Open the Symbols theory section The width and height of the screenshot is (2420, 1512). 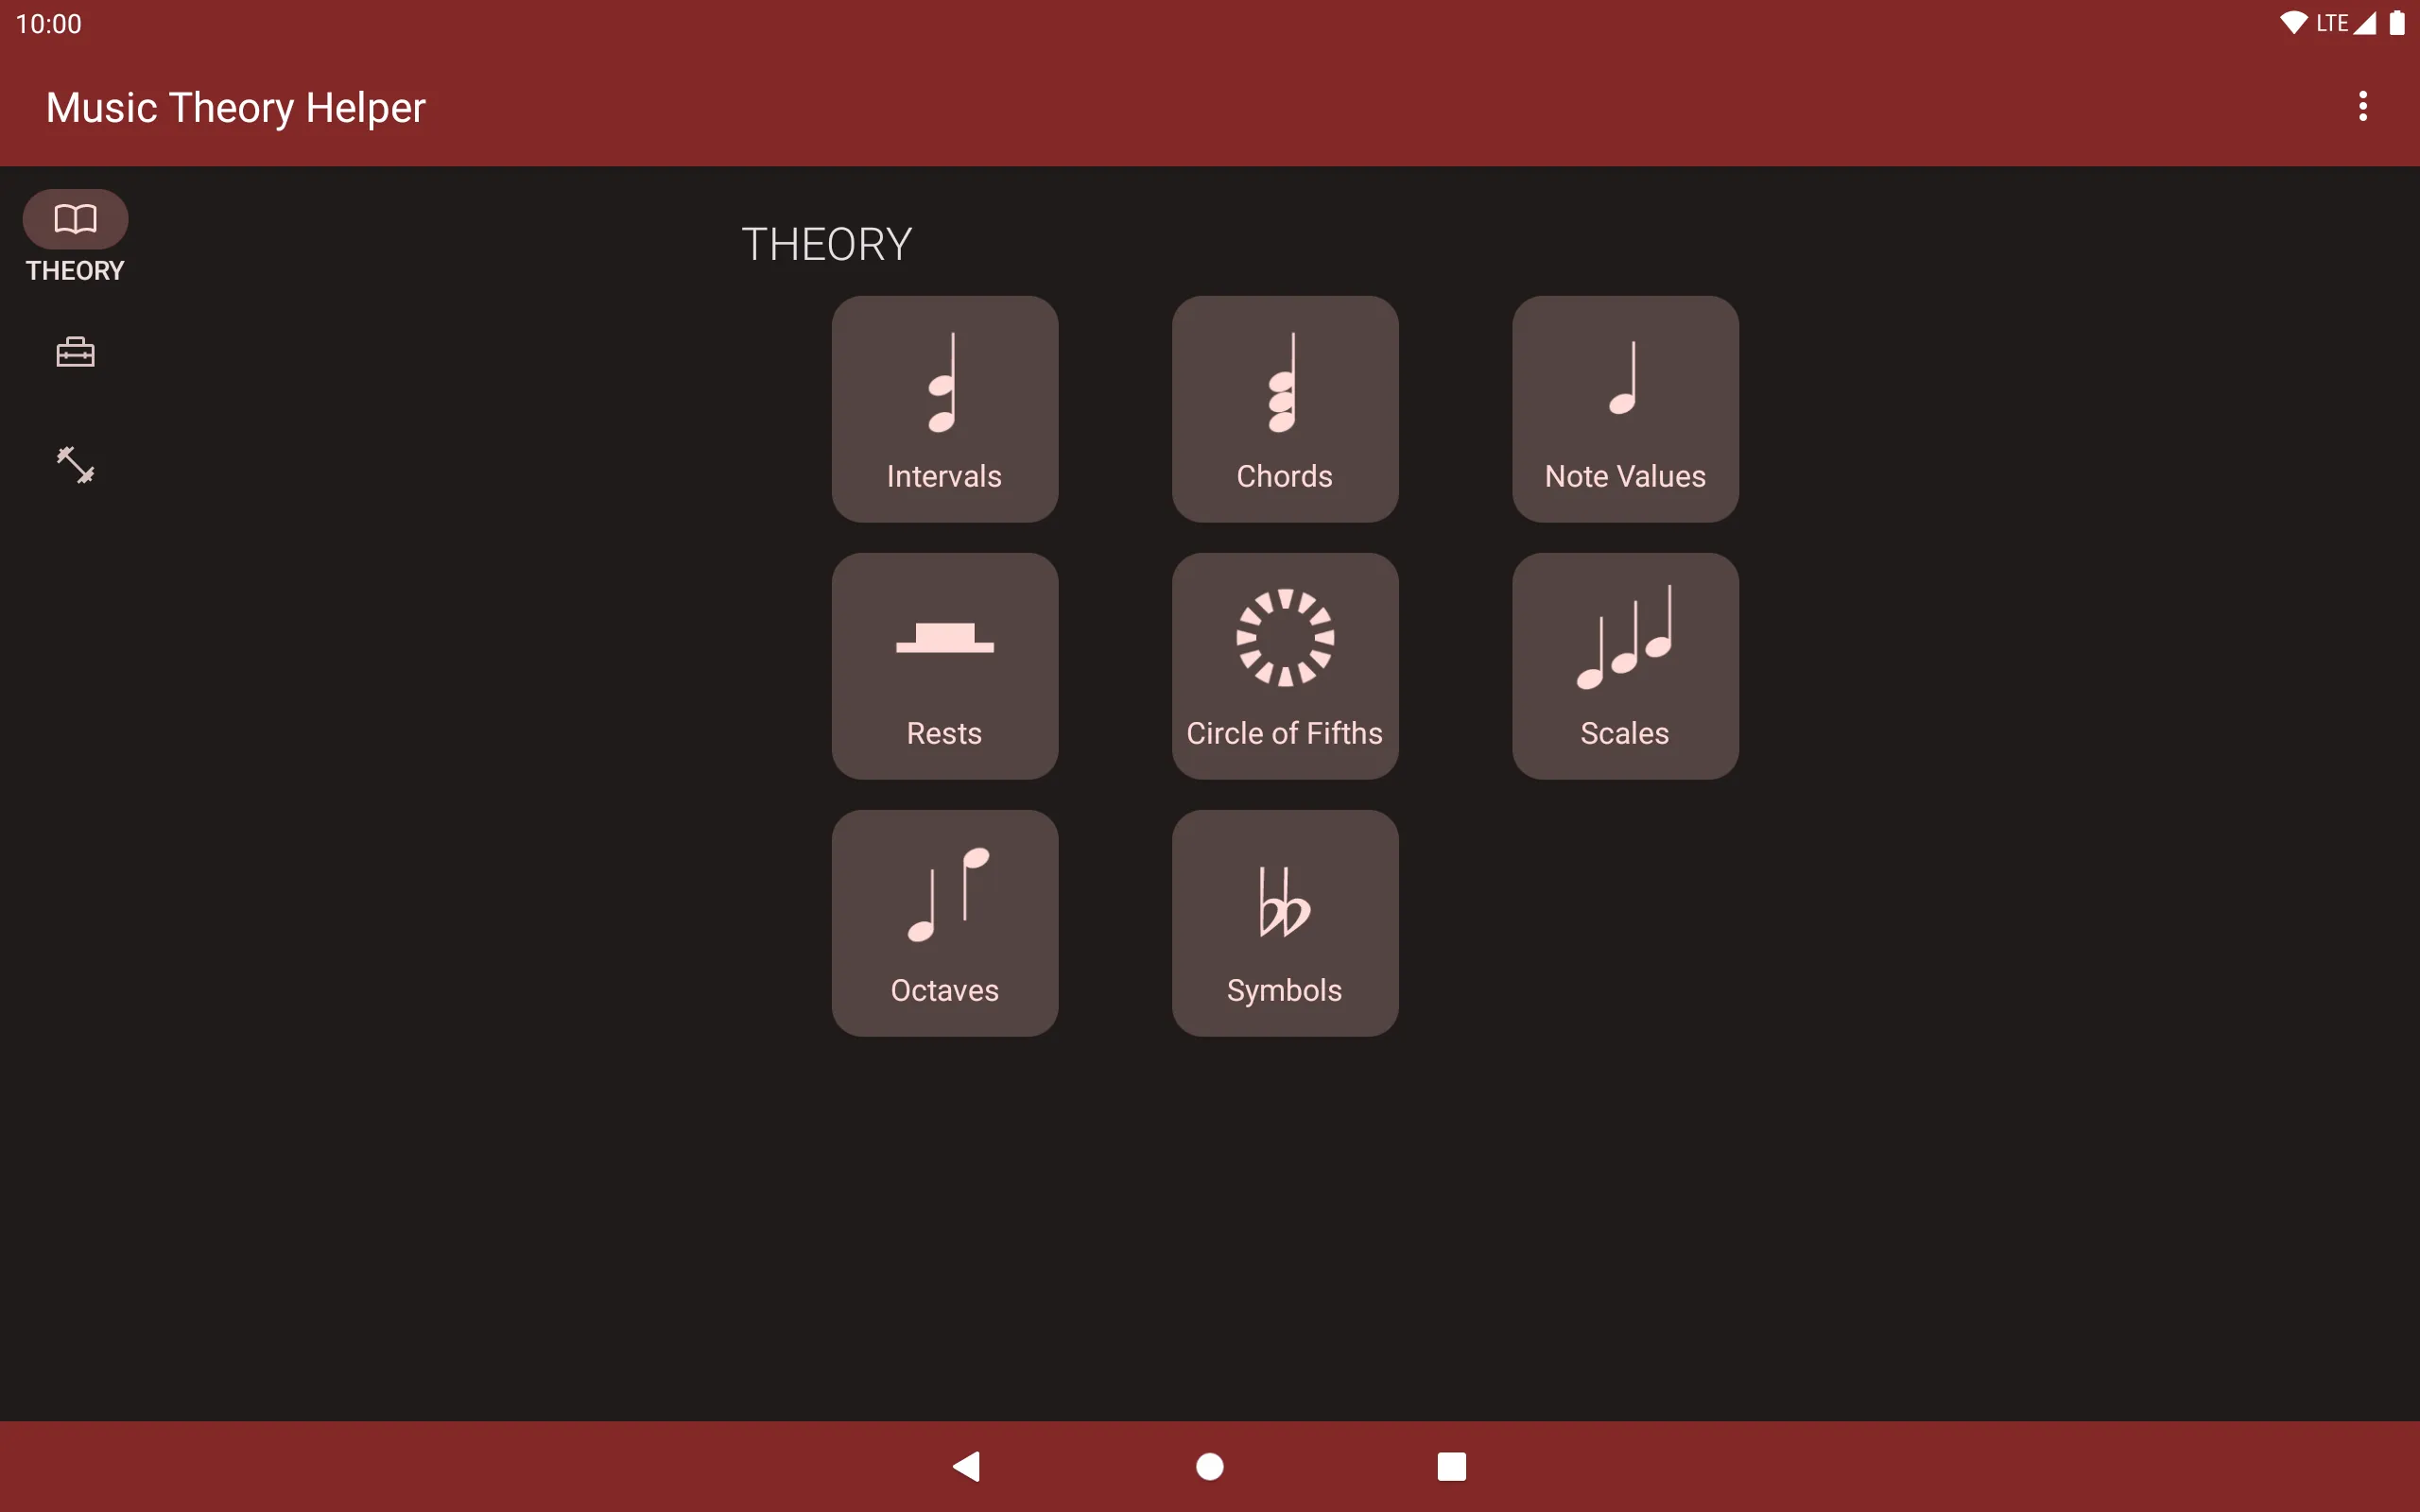click(1284, 923)
